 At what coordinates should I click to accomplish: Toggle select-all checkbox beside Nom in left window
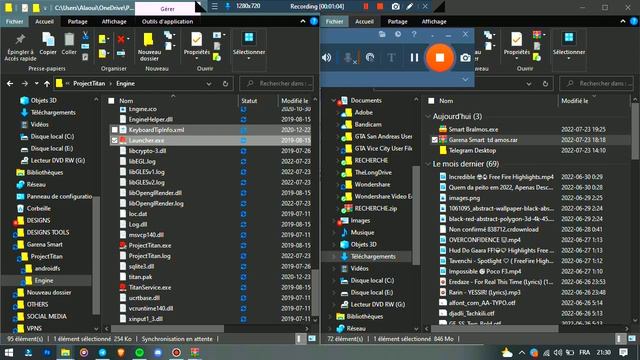click(111, 100)
